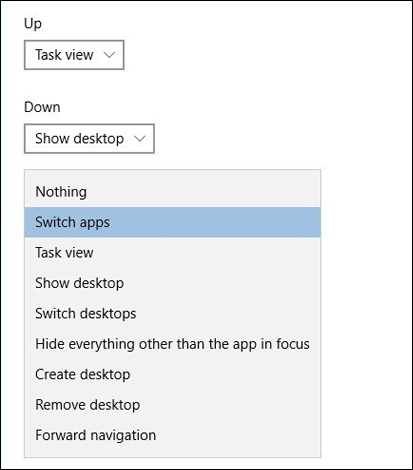Choose the Create desktop option
Viewport: 413px width, 470px height.
pyautogui.click(x=172, y=374)
